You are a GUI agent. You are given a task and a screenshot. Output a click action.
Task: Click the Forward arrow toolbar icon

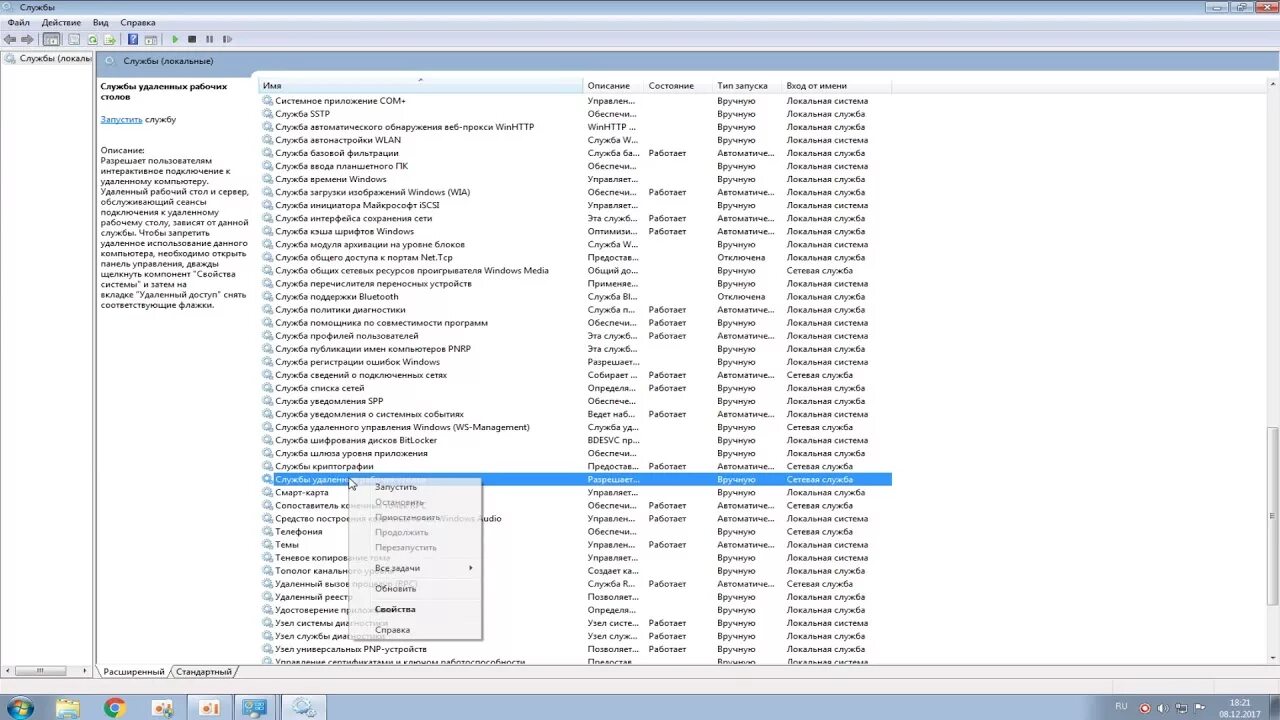[27, 39]
